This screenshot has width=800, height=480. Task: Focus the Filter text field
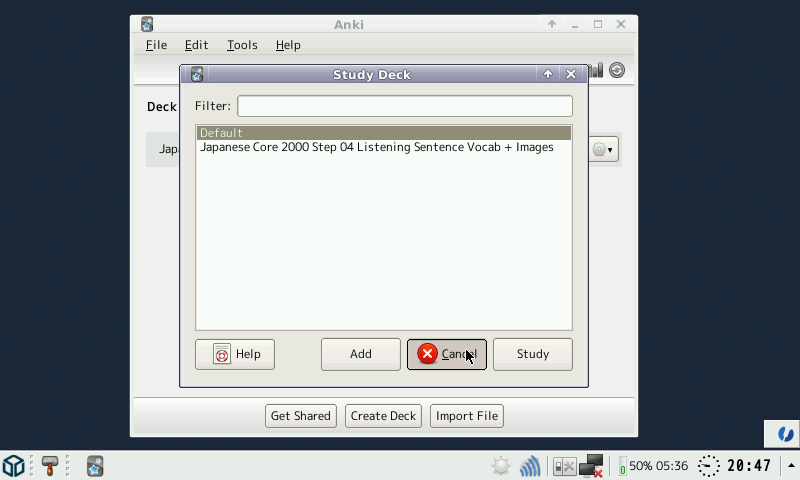tap(405, 106)
